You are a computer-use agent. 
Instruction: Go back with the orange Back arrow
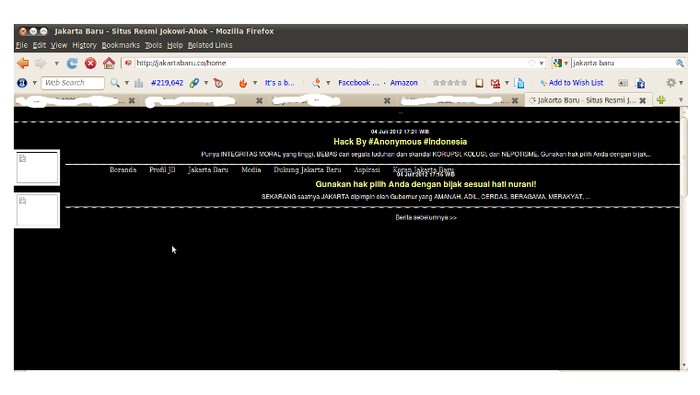tap(23, 63)
